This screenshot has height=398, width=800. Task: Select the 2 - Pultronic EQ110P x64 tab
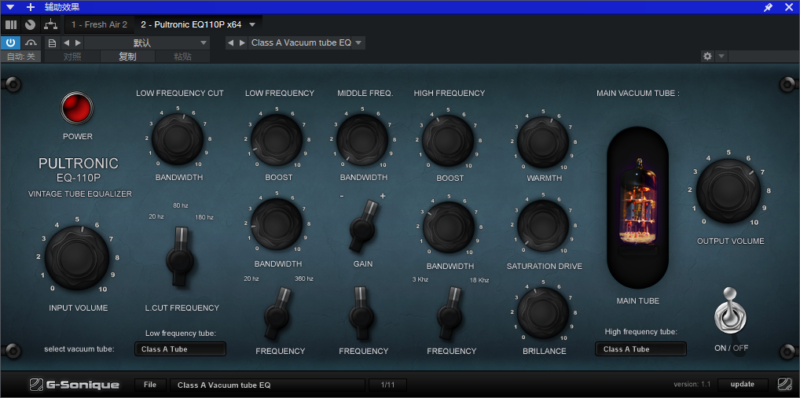[x=191, y=24]
